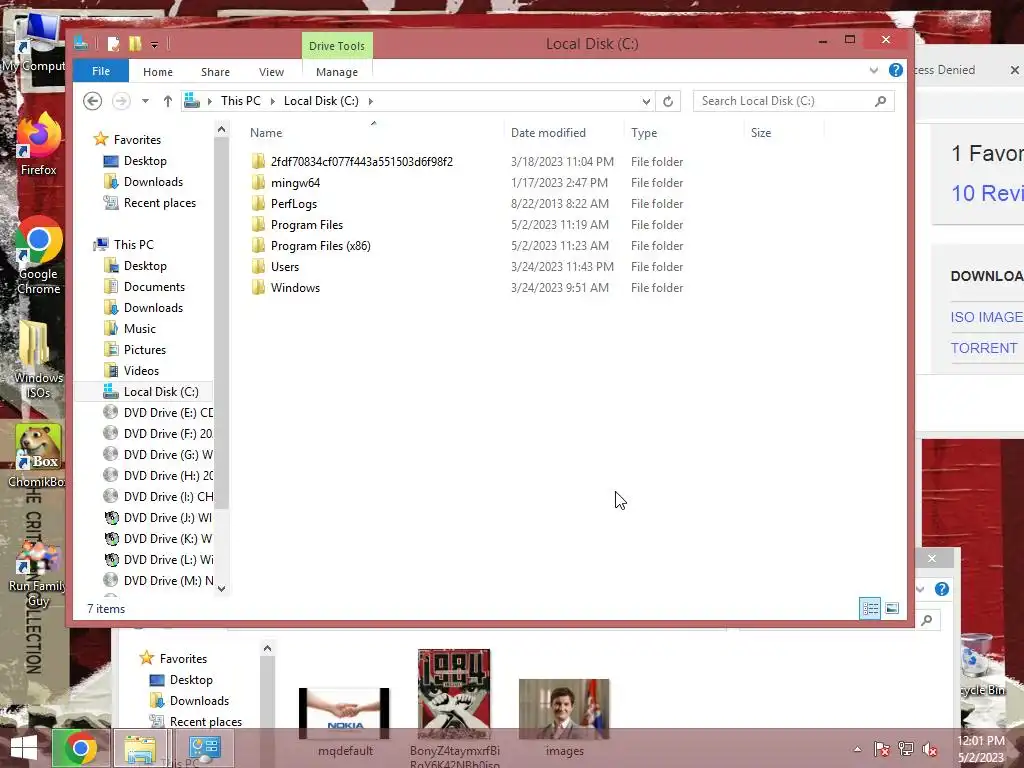Show hidden tray icons arrow
Screen dimensions: 1024x768
[857, 749]
